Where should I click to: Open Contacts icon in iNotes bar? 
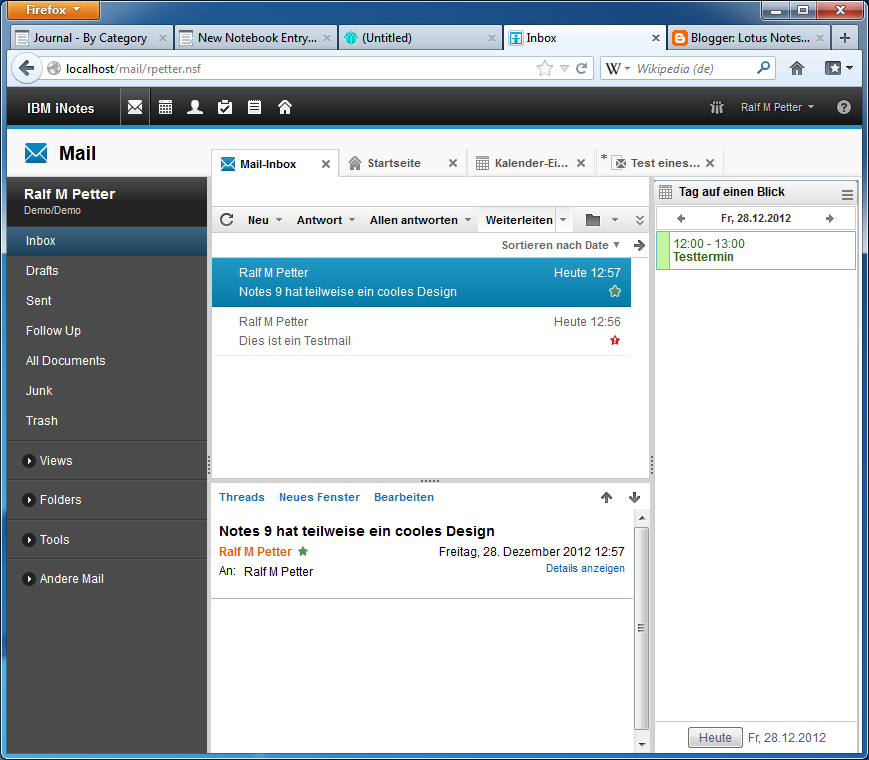click(195, 107)
